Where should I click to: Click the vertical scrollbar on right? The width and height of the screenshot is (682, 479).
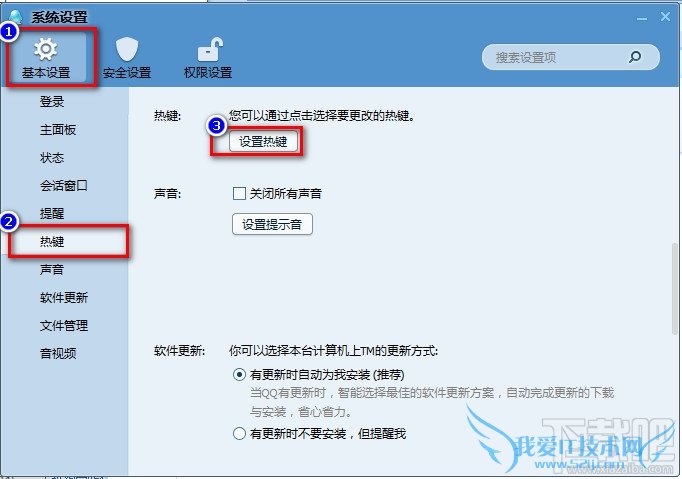[x=675, y=288]
